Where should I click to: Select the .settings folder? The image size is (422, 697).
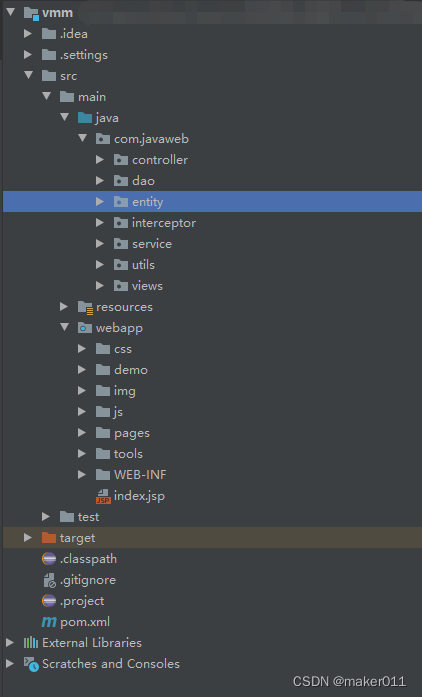click(84, 55)
